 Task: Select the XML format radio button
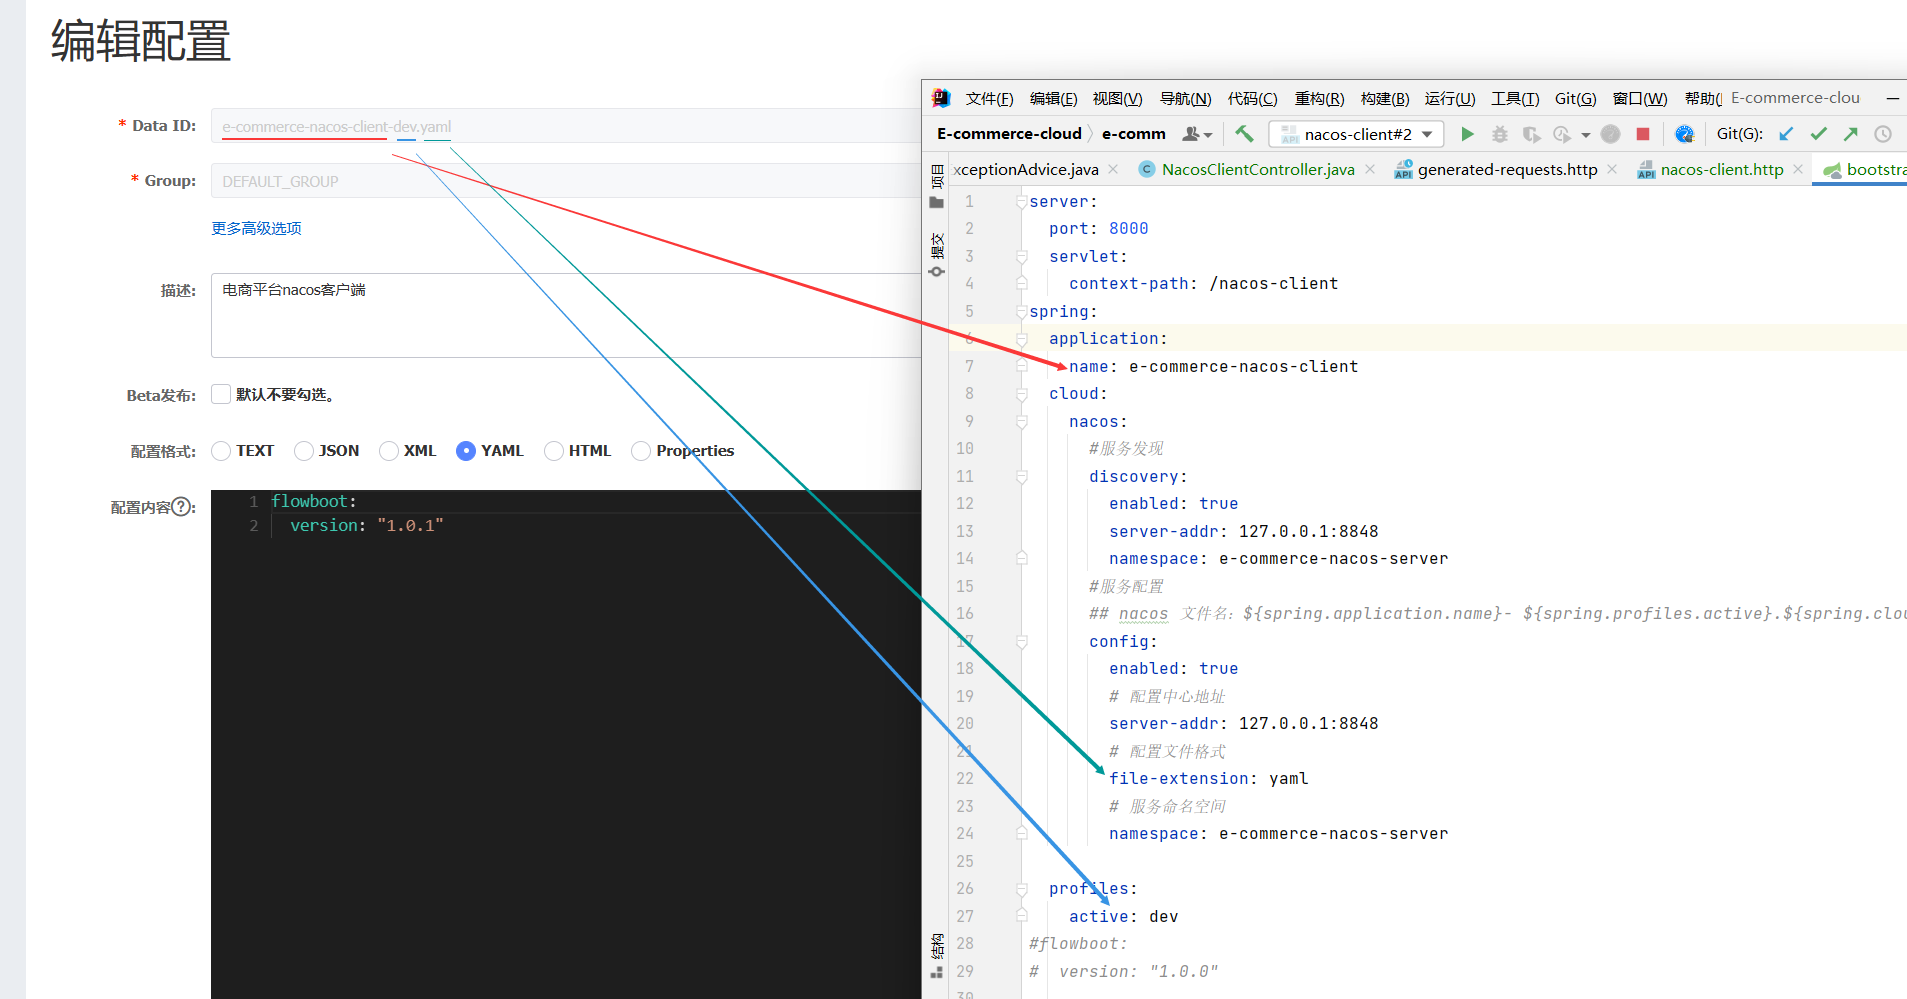coord(389,451)
